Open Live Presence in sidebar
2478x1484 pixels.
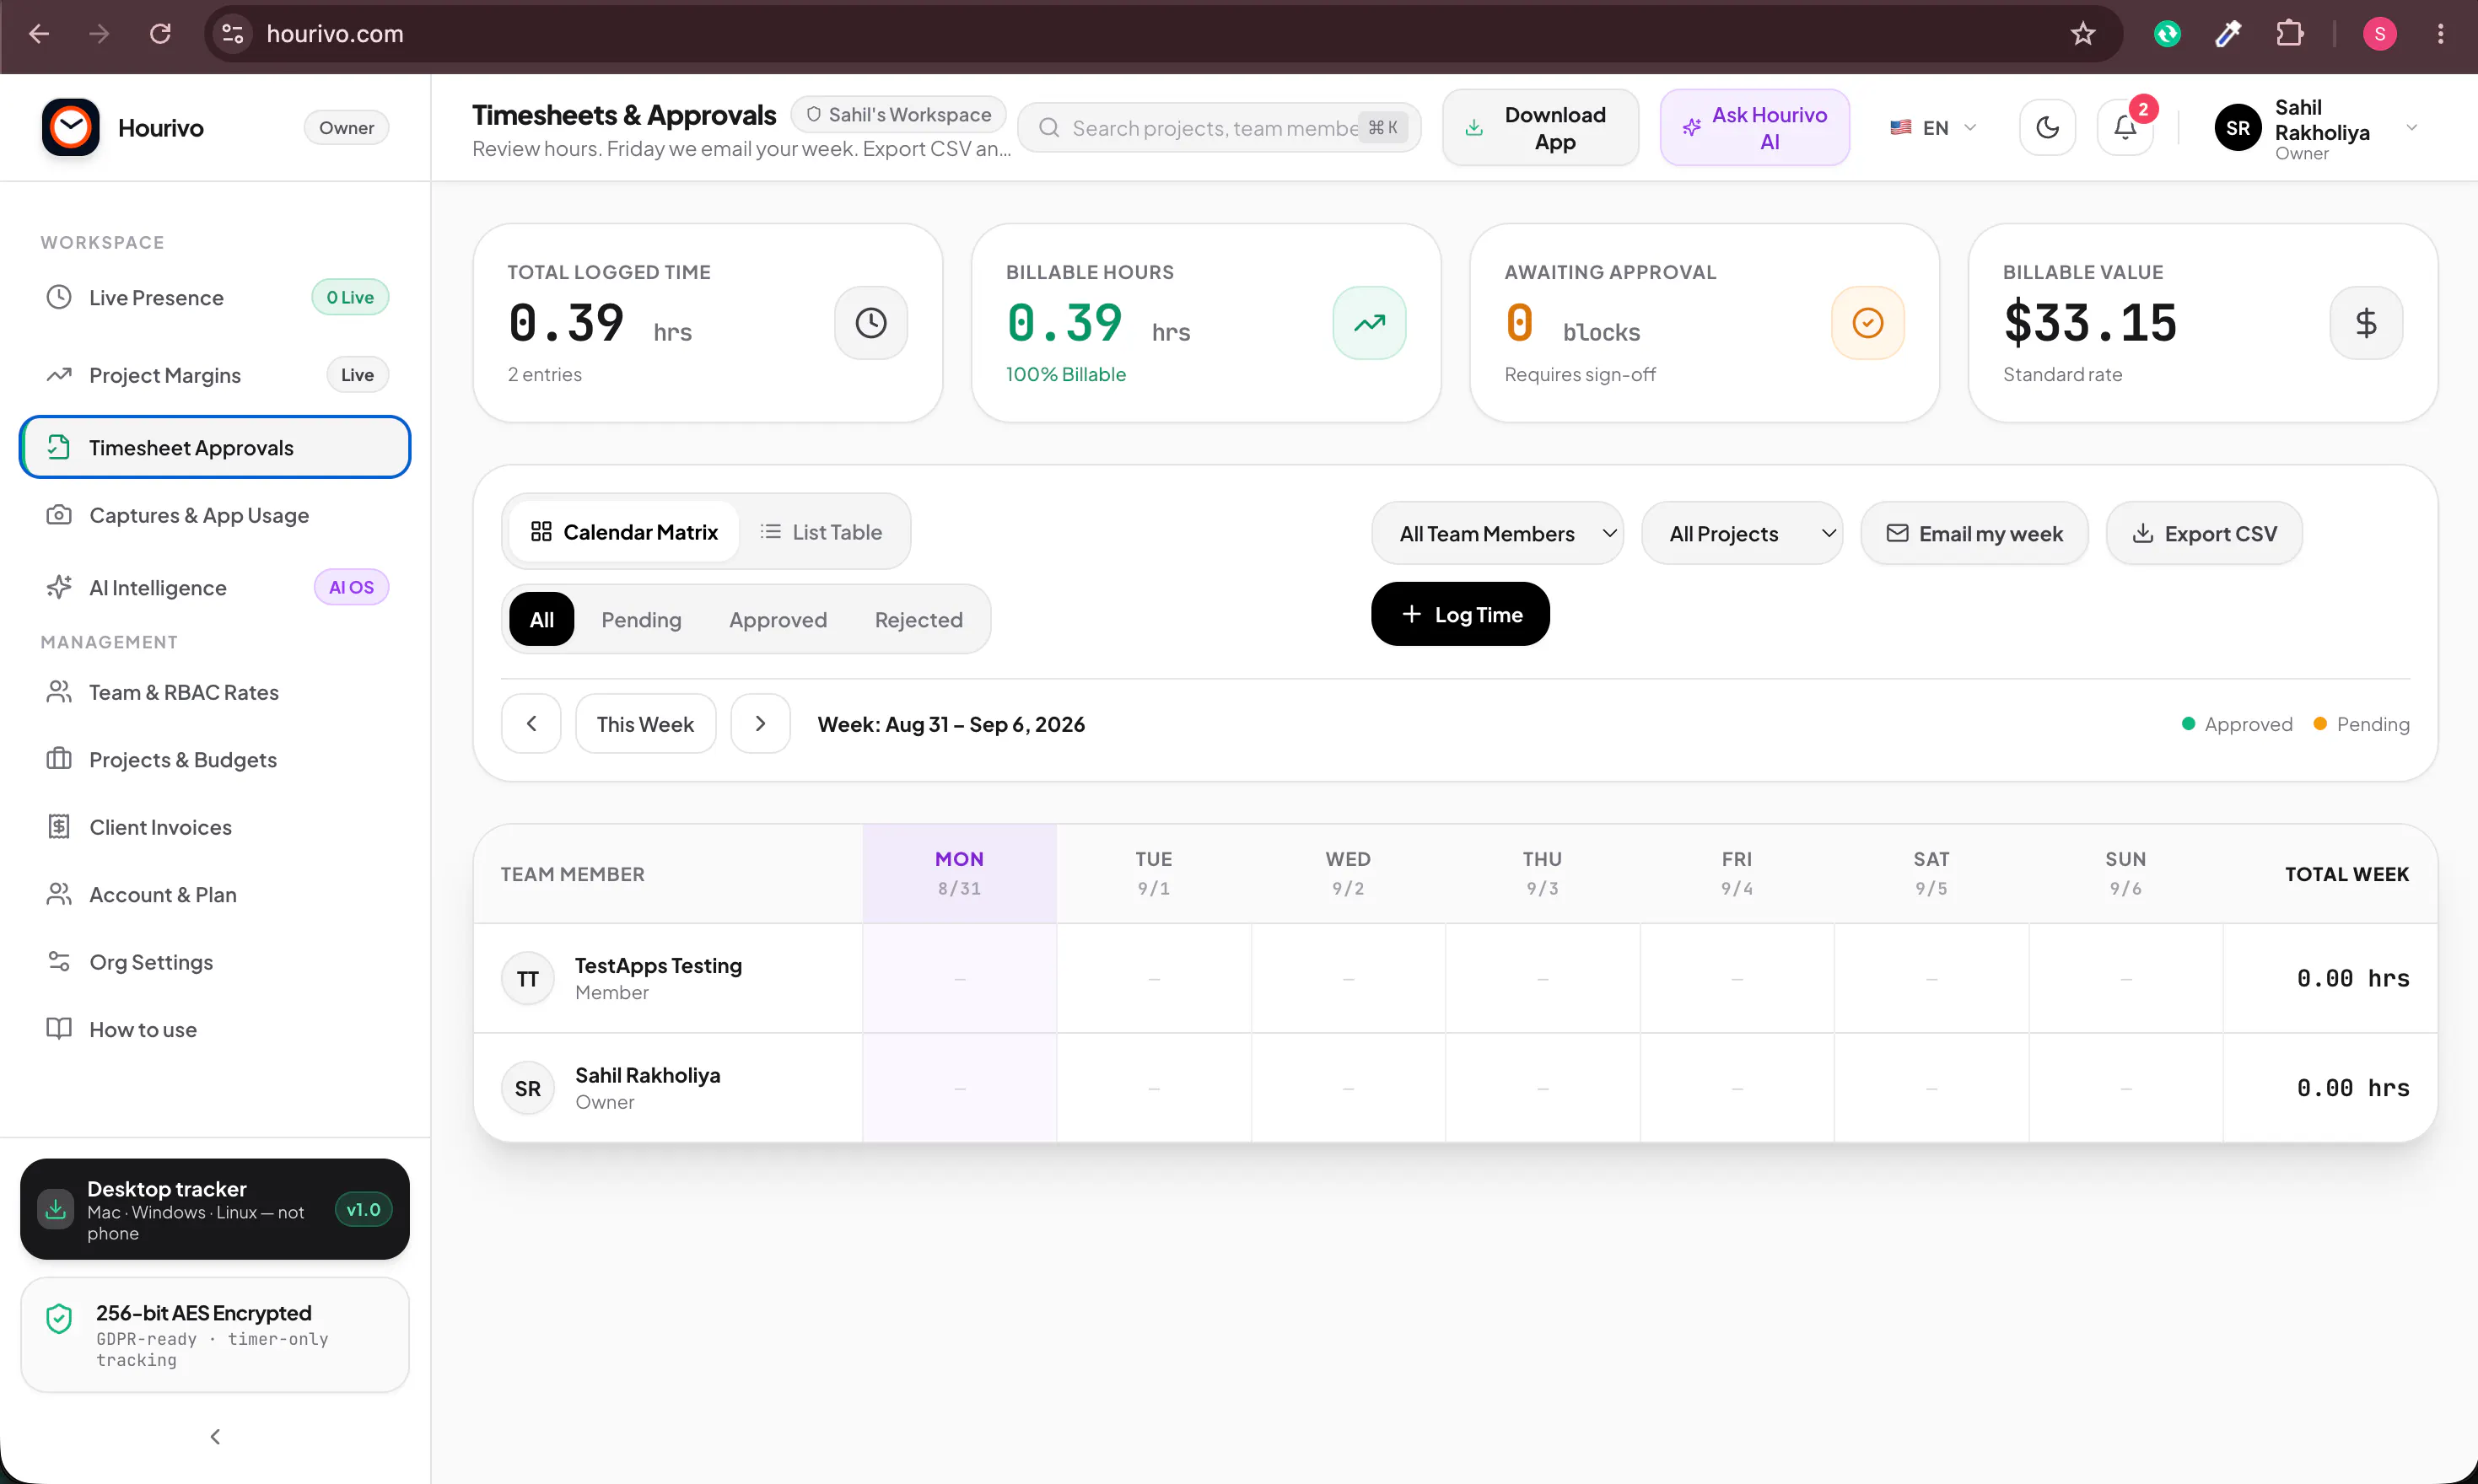[215, 297]
